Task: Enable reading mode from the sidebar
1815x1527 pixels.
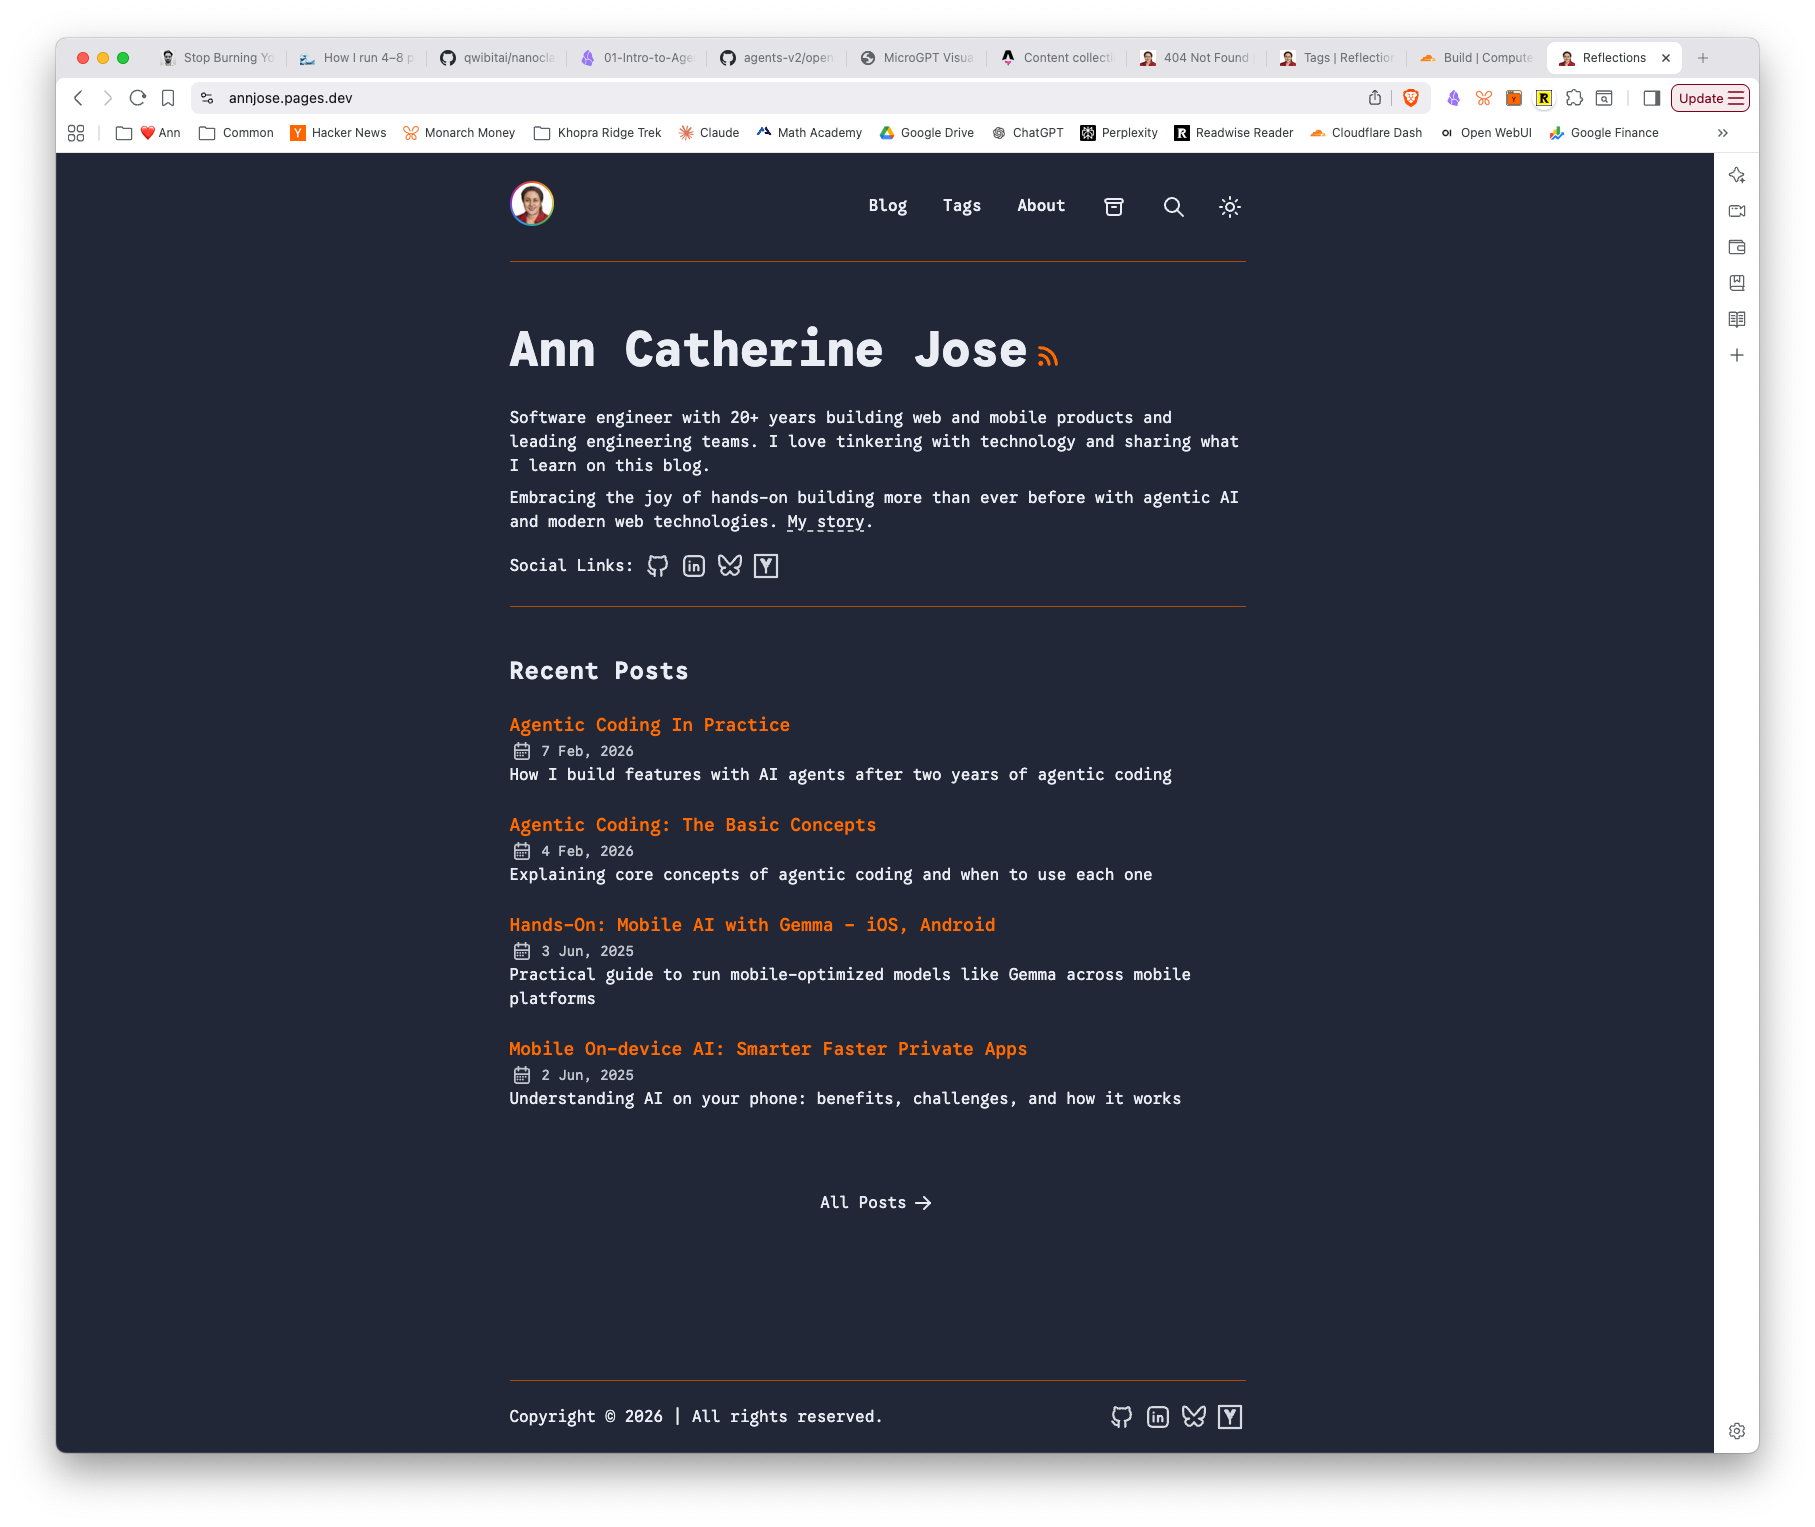Action: pos(1737,320)
